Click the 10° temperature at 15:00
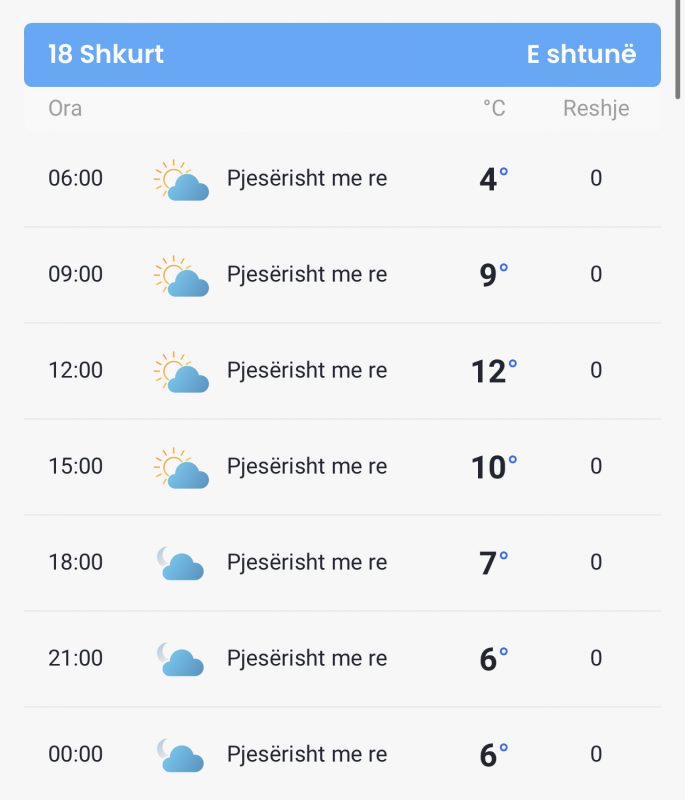This screenshot has width=685, height=800. pos(494,466)
